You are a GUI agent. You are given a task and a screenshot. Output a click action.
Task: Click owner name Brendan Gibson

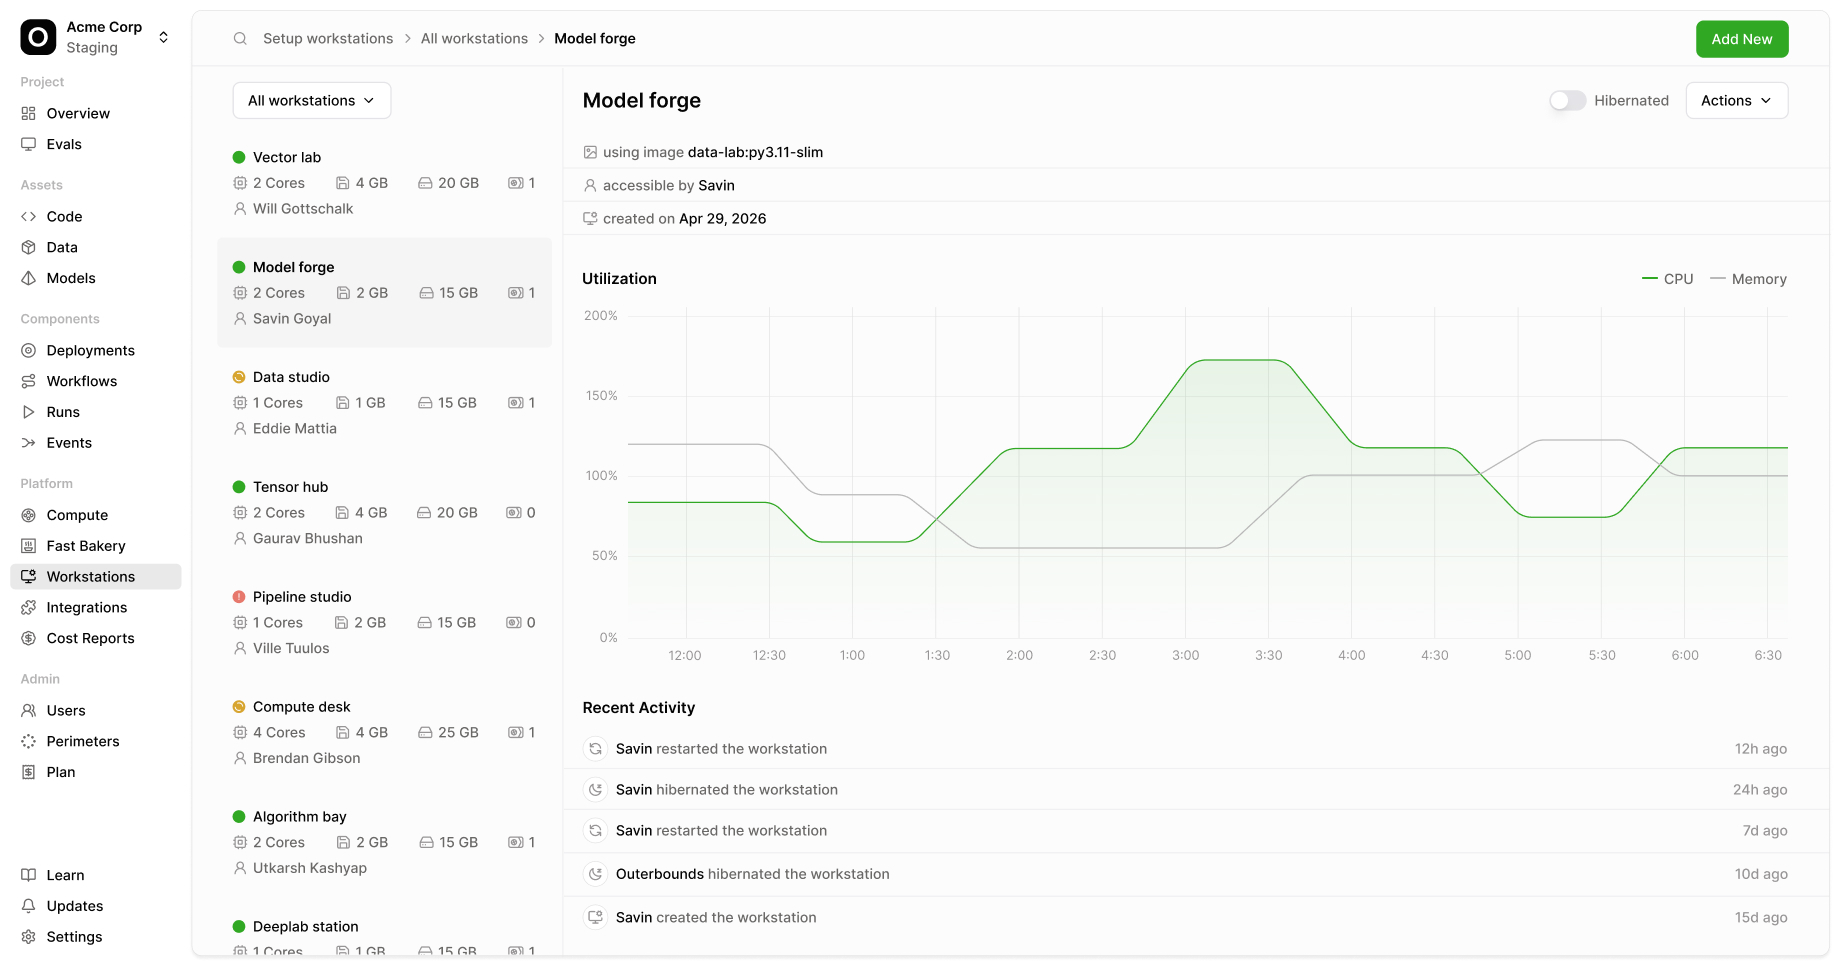306,758
